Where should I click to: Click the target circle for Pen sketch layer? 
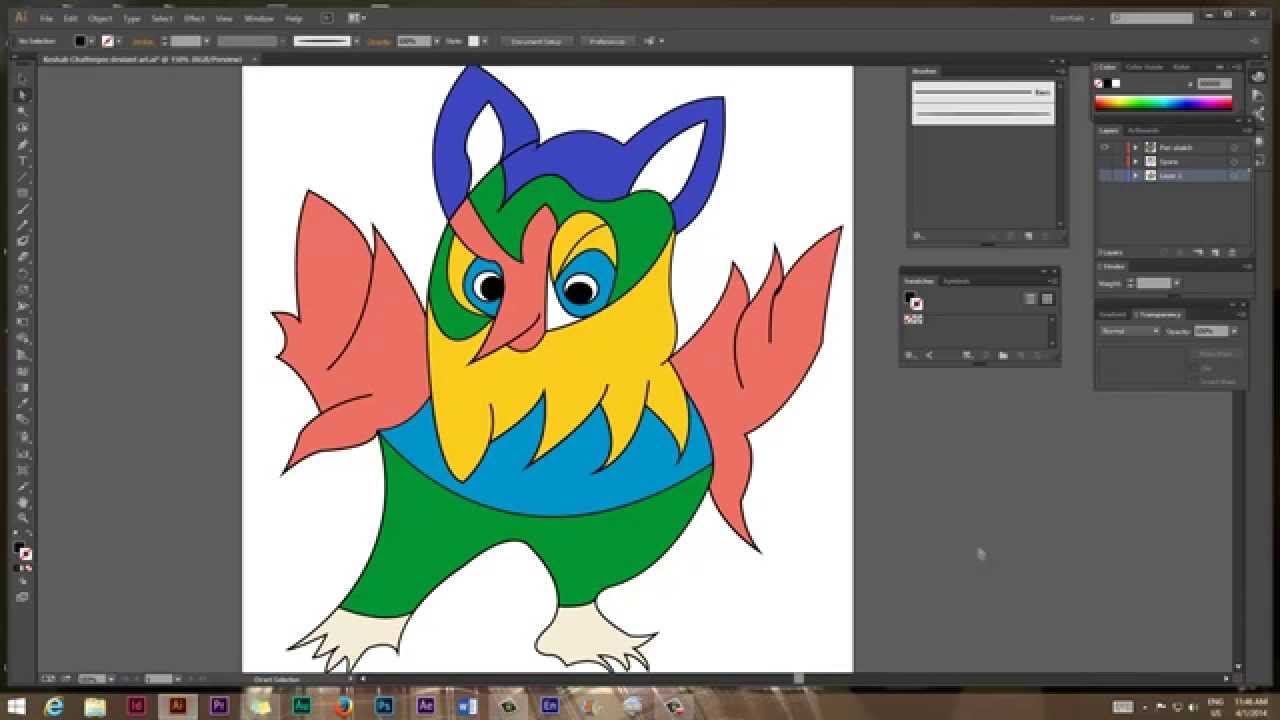1234,147
